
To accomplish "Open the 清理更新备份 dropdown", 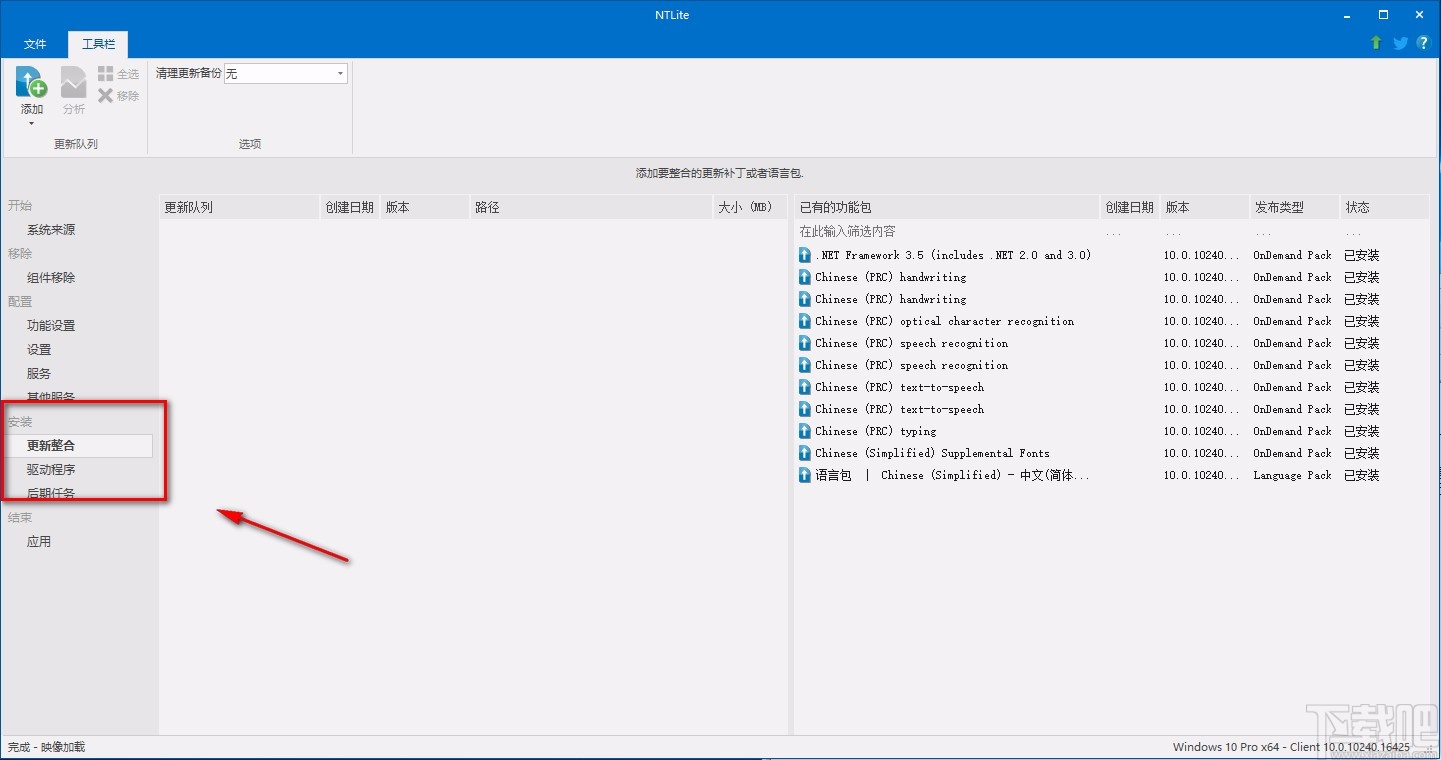I will [339, 73].
